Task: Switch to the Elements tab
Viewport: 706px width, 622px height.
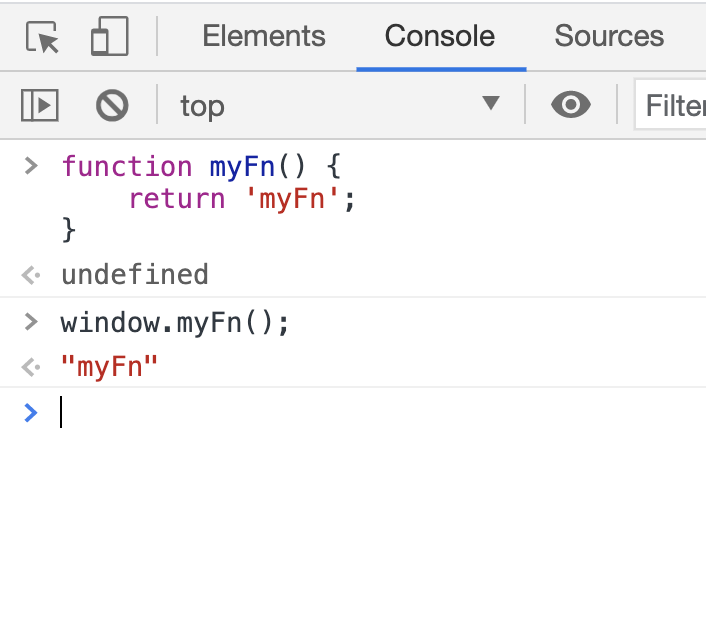Action: click(x=264, y=36)
